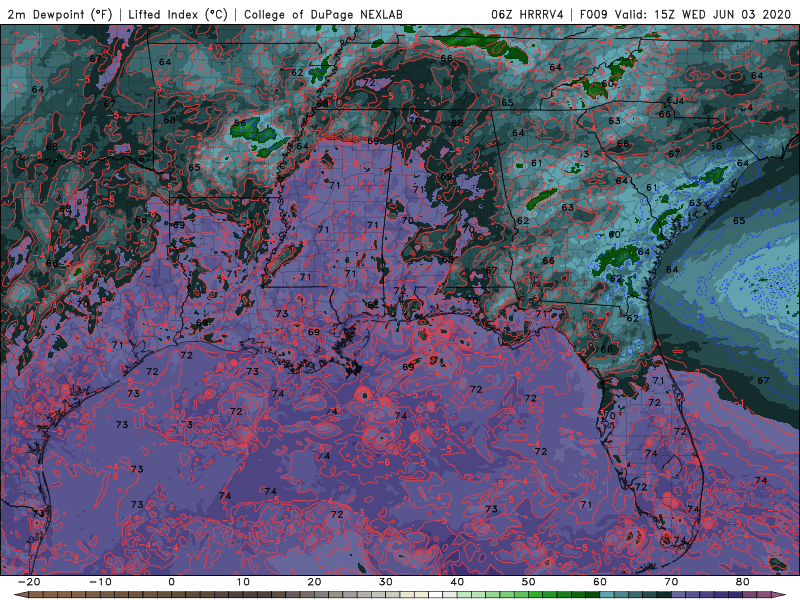The image size is (800, 600).
Task: Click the "-10" color scale label
Action: coord(100,582)
